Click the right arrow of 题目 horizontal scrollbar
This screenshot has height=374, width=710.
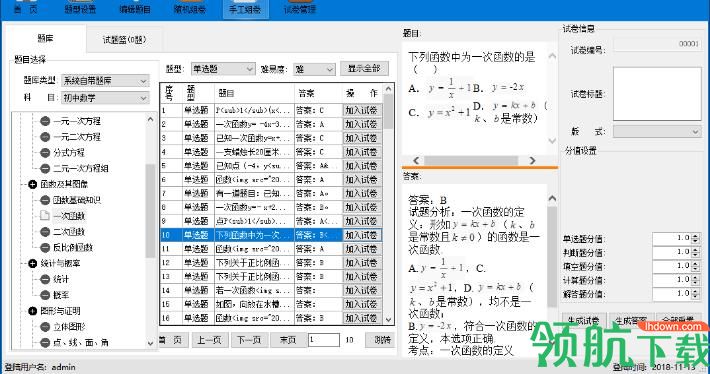(x=532, y=160)
